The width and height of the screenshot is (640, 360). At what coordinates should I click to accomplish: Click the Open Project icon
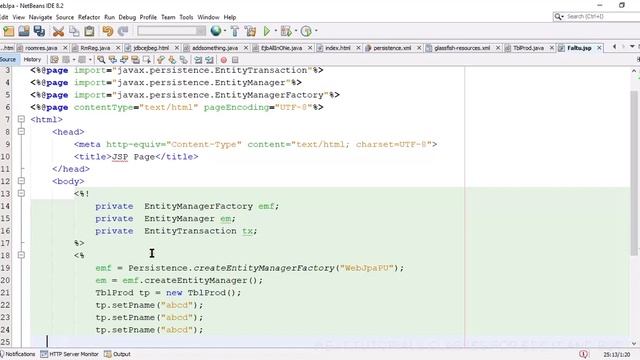pyautogui.click(x=24, y=31)
